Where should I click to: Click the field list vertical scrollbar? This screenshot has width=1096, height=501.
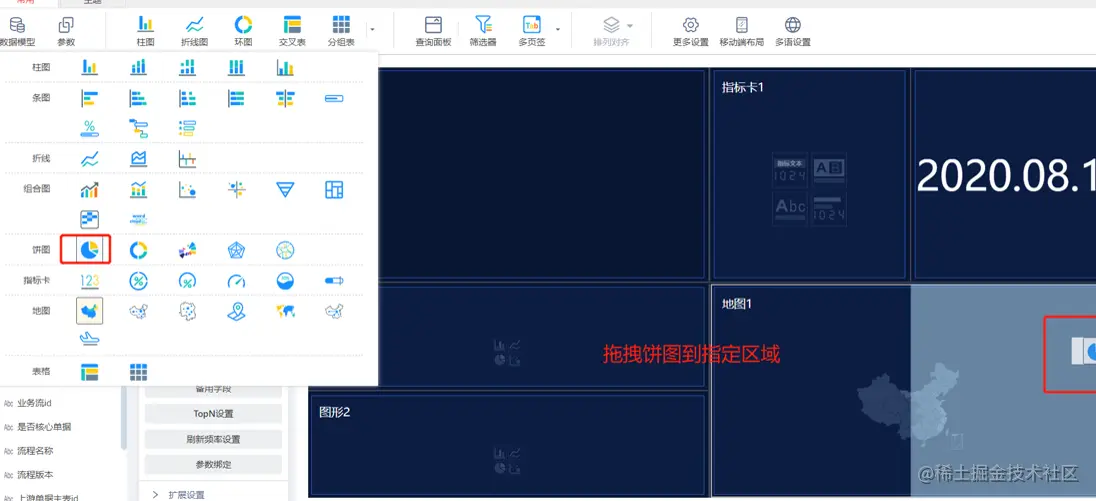(124, 419)
